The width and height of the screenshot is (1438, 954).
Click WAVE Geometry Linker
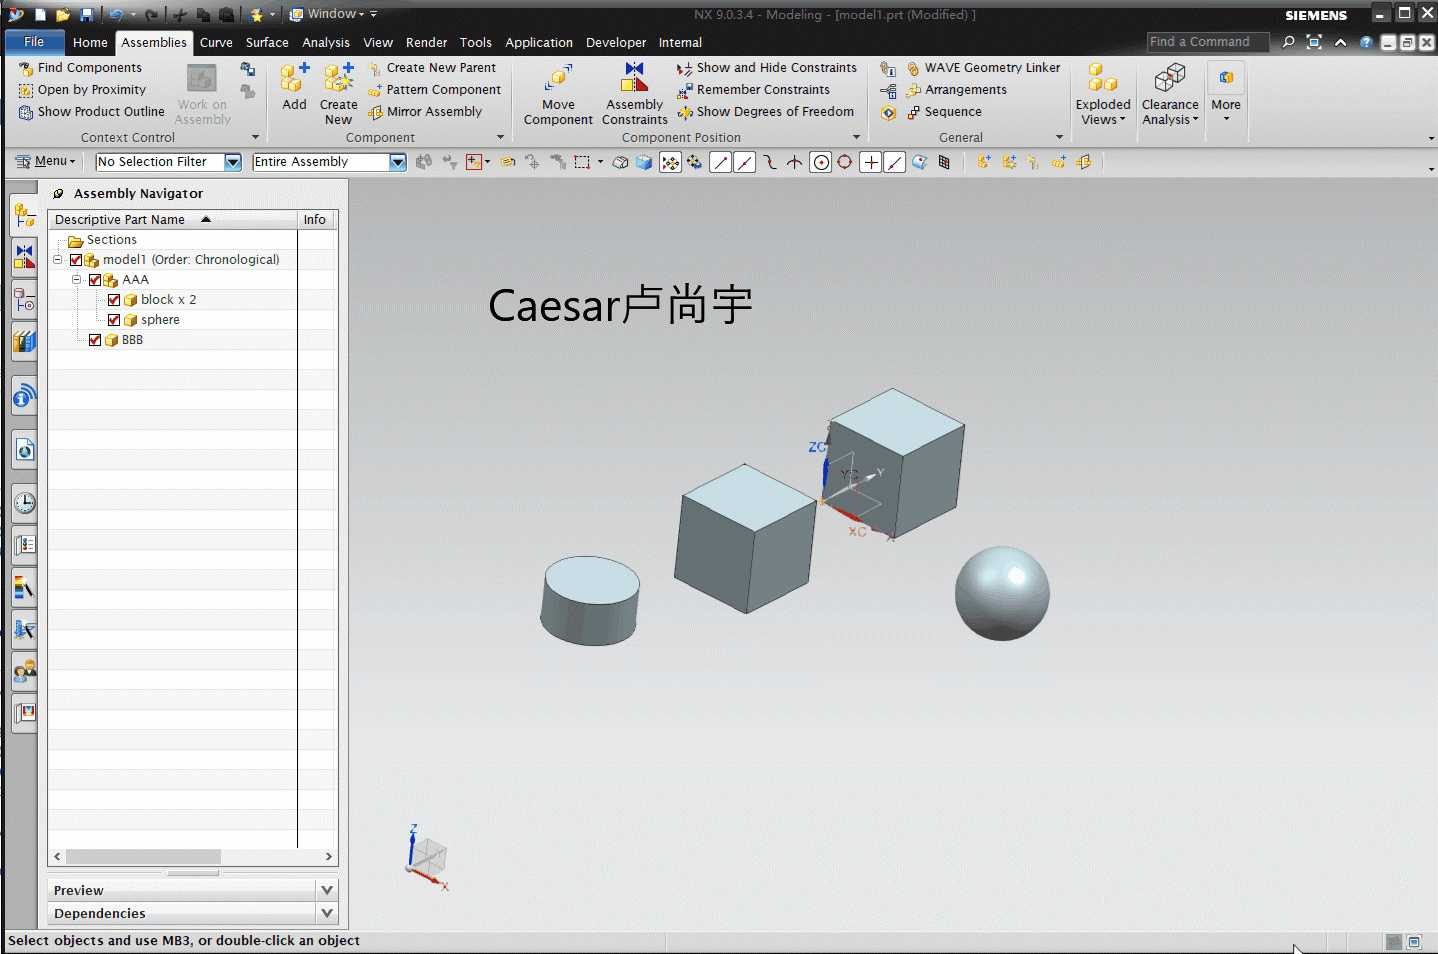983,68
